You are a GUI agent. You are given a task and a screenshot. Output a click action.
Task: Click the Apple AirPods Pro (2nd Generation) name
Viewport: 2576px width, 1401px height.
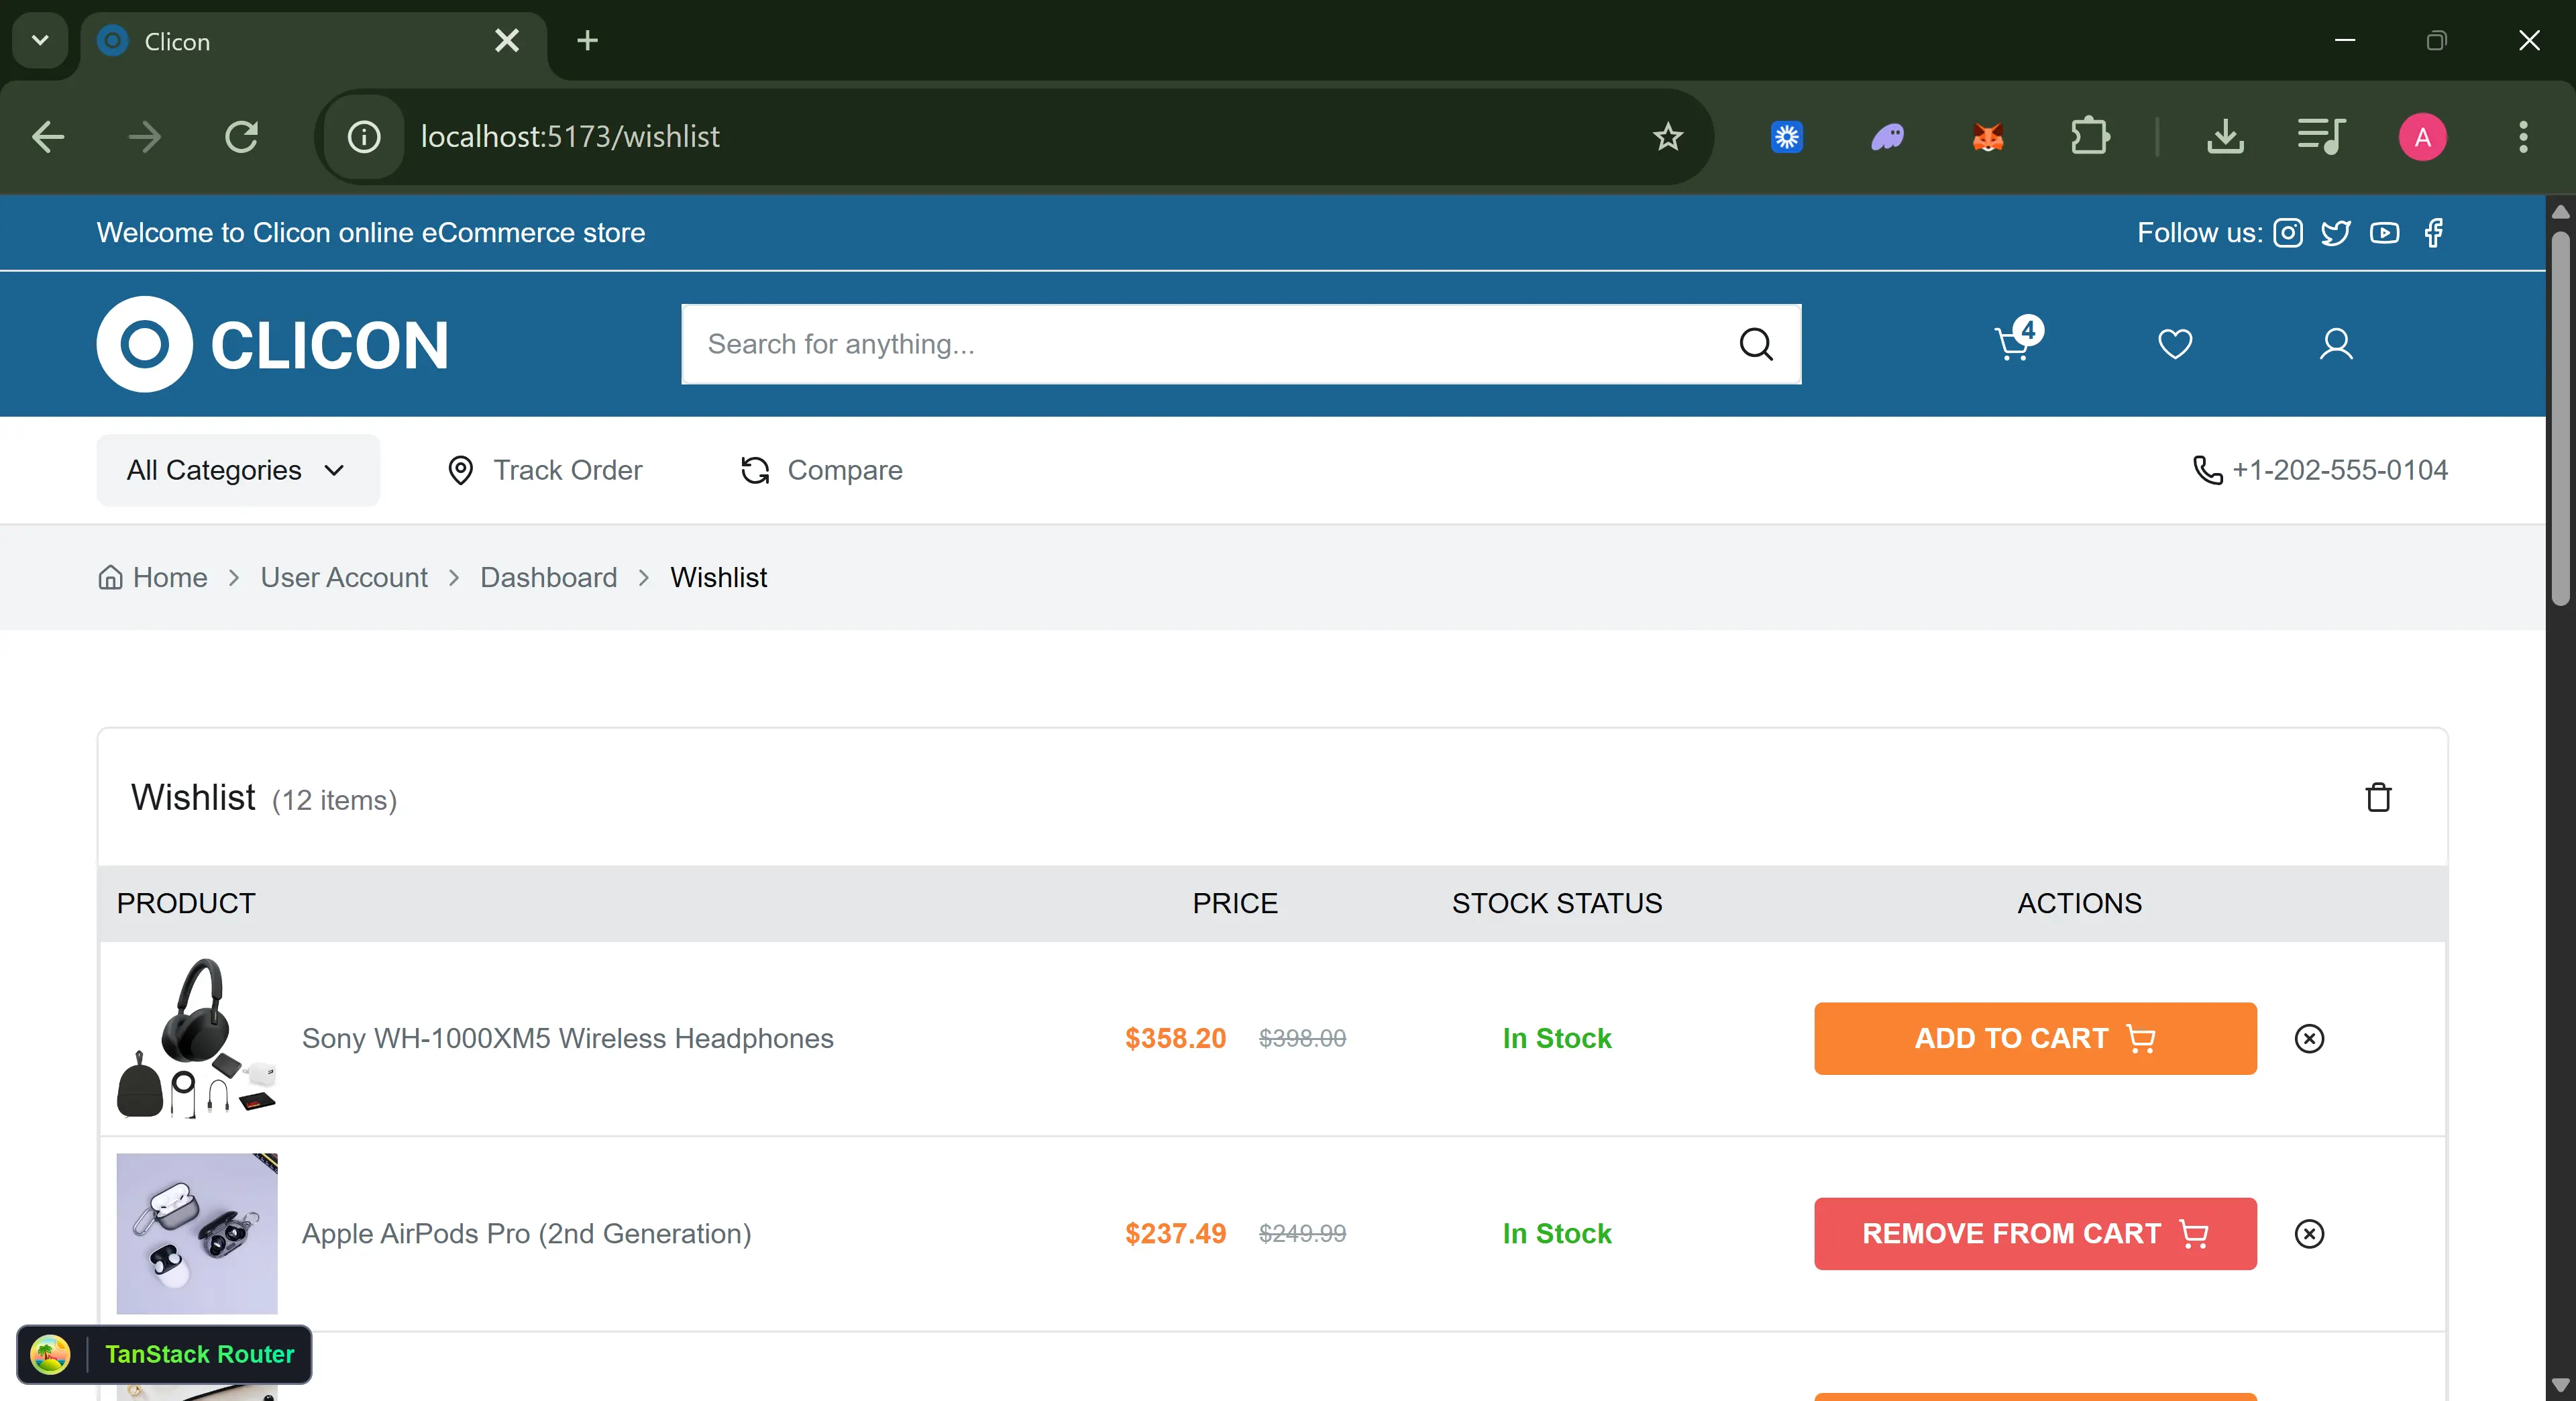tap(526, 1233)
